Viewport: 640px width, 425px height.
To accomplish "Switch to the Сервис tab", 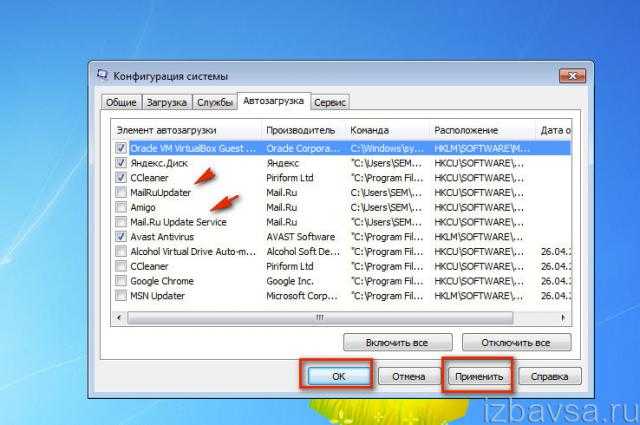I will click(x=330, y=102).
